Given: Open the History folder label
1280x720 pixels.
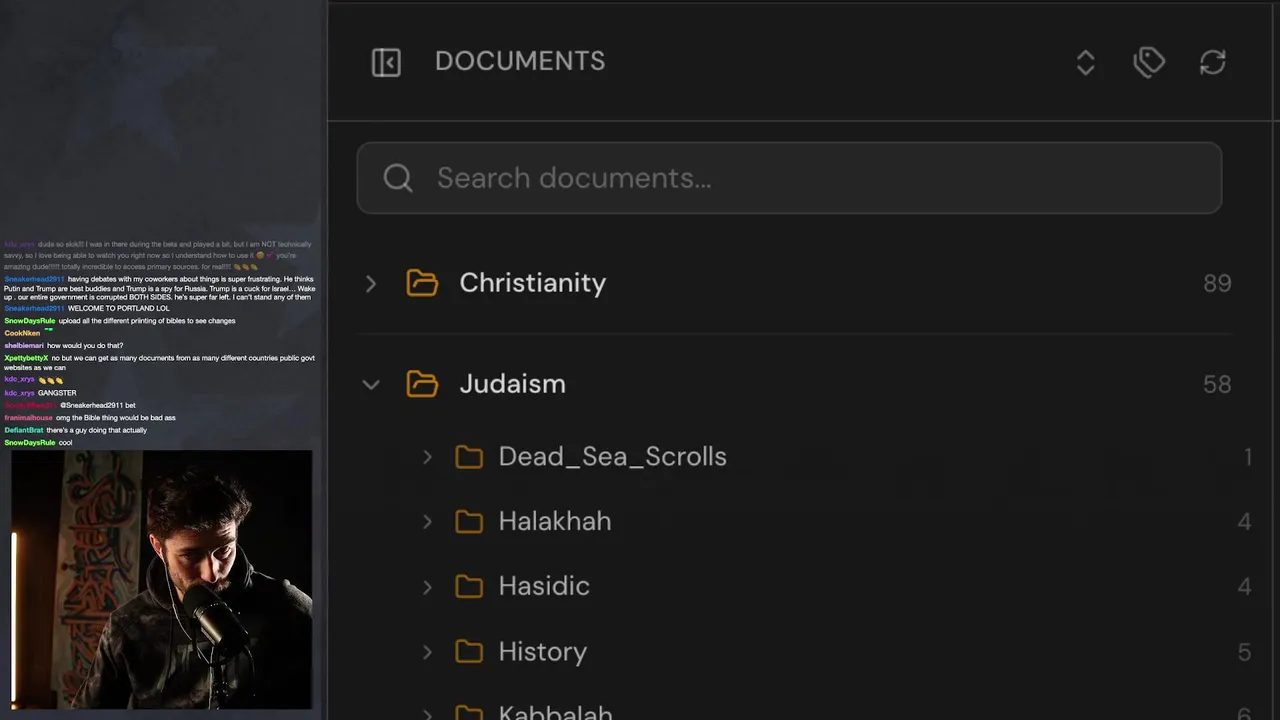Looking at the screenshot, I should (542, 652).
